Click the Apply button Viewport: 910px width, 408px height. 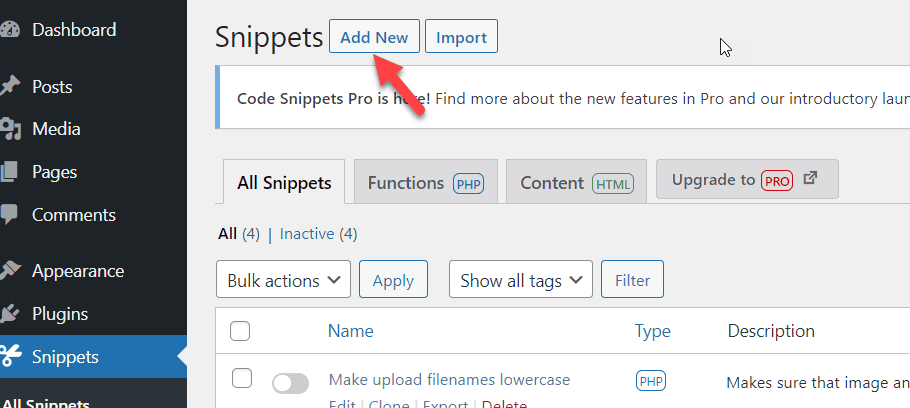coord(393,279)
